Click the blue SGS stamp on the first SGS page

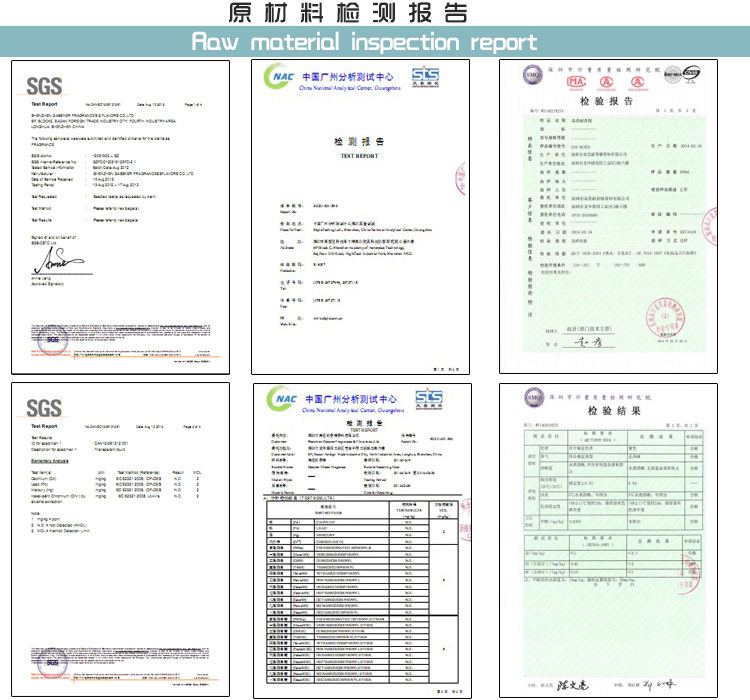pyautogui.click(x=53, y=340)
